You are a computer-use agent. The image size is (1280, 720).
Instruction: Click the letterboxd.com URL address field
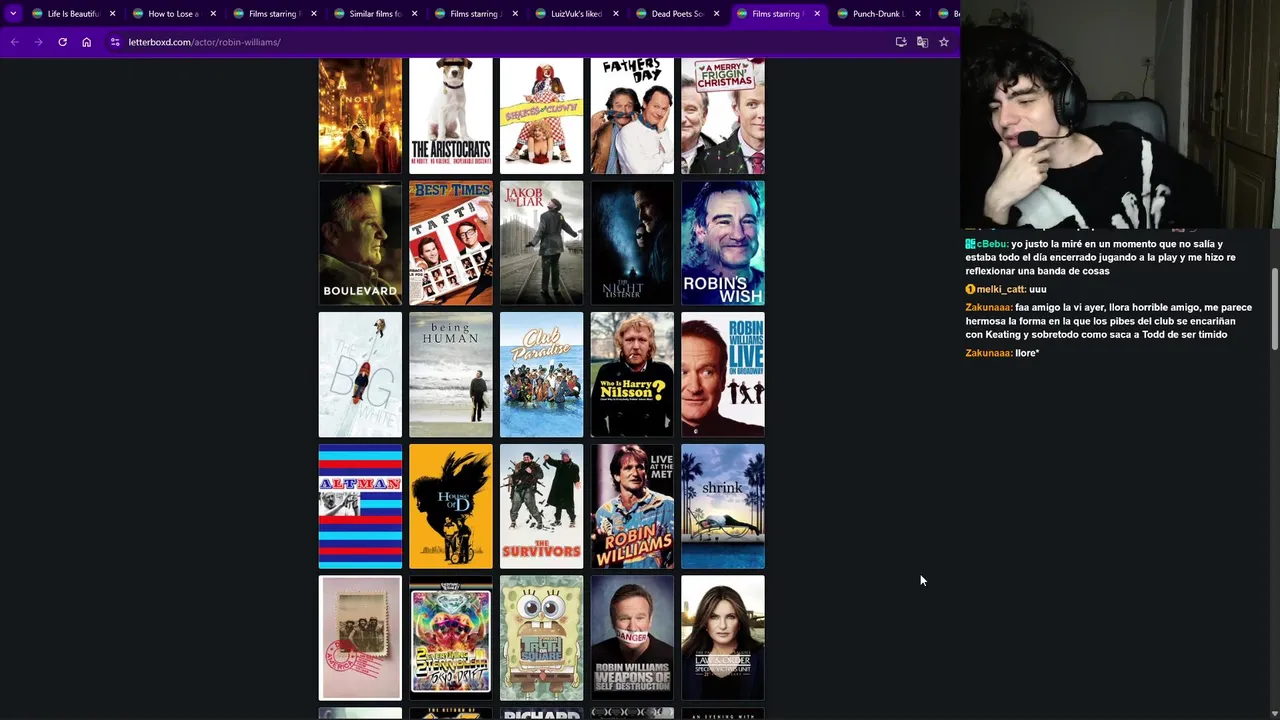pyautogui.click(x=500, y=42)
